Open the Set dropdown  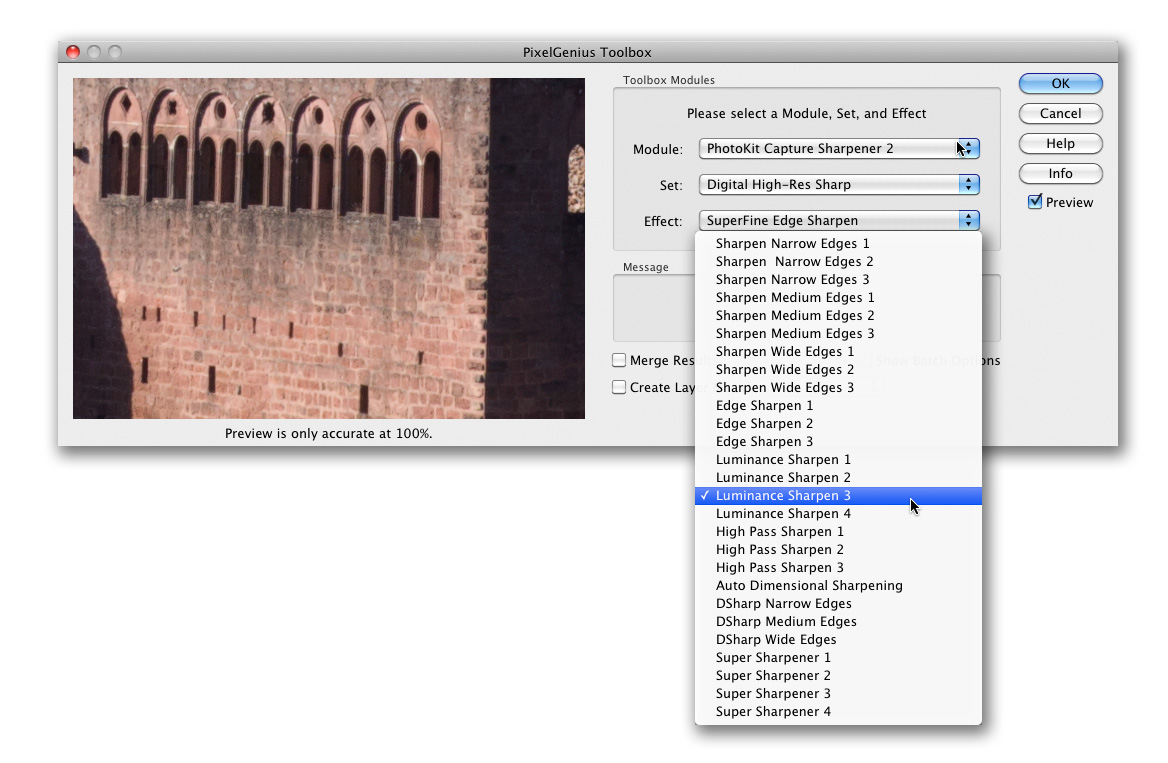(839, 184)
